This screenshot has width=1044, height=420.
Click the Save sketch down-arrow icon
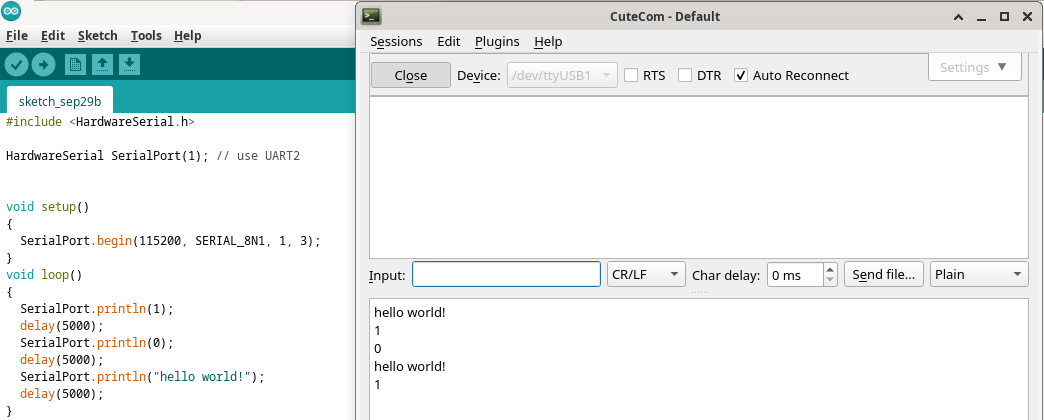129,65
